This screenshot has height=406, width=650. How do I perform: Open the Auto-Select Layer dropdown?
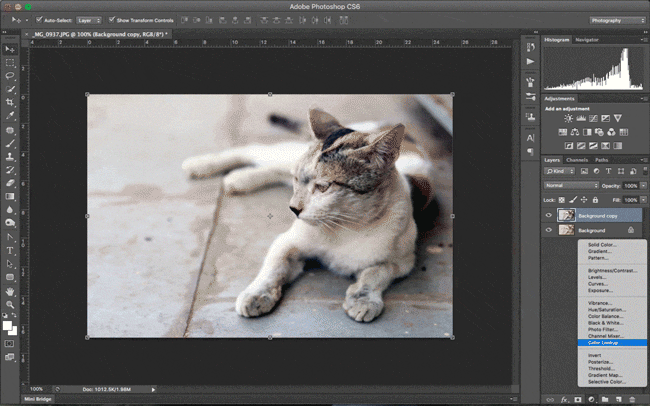pyautogui.click(x=89, y=20)
